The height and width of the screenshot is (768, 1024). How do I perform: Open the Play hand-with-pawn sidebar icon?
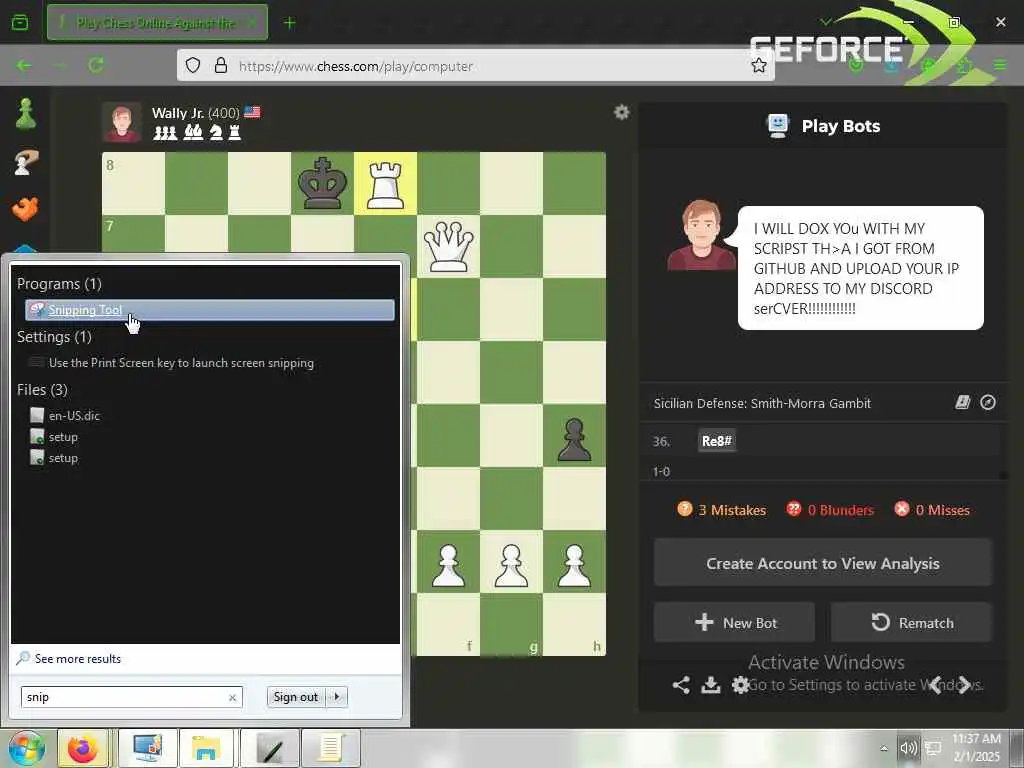(x=25, y=162)
